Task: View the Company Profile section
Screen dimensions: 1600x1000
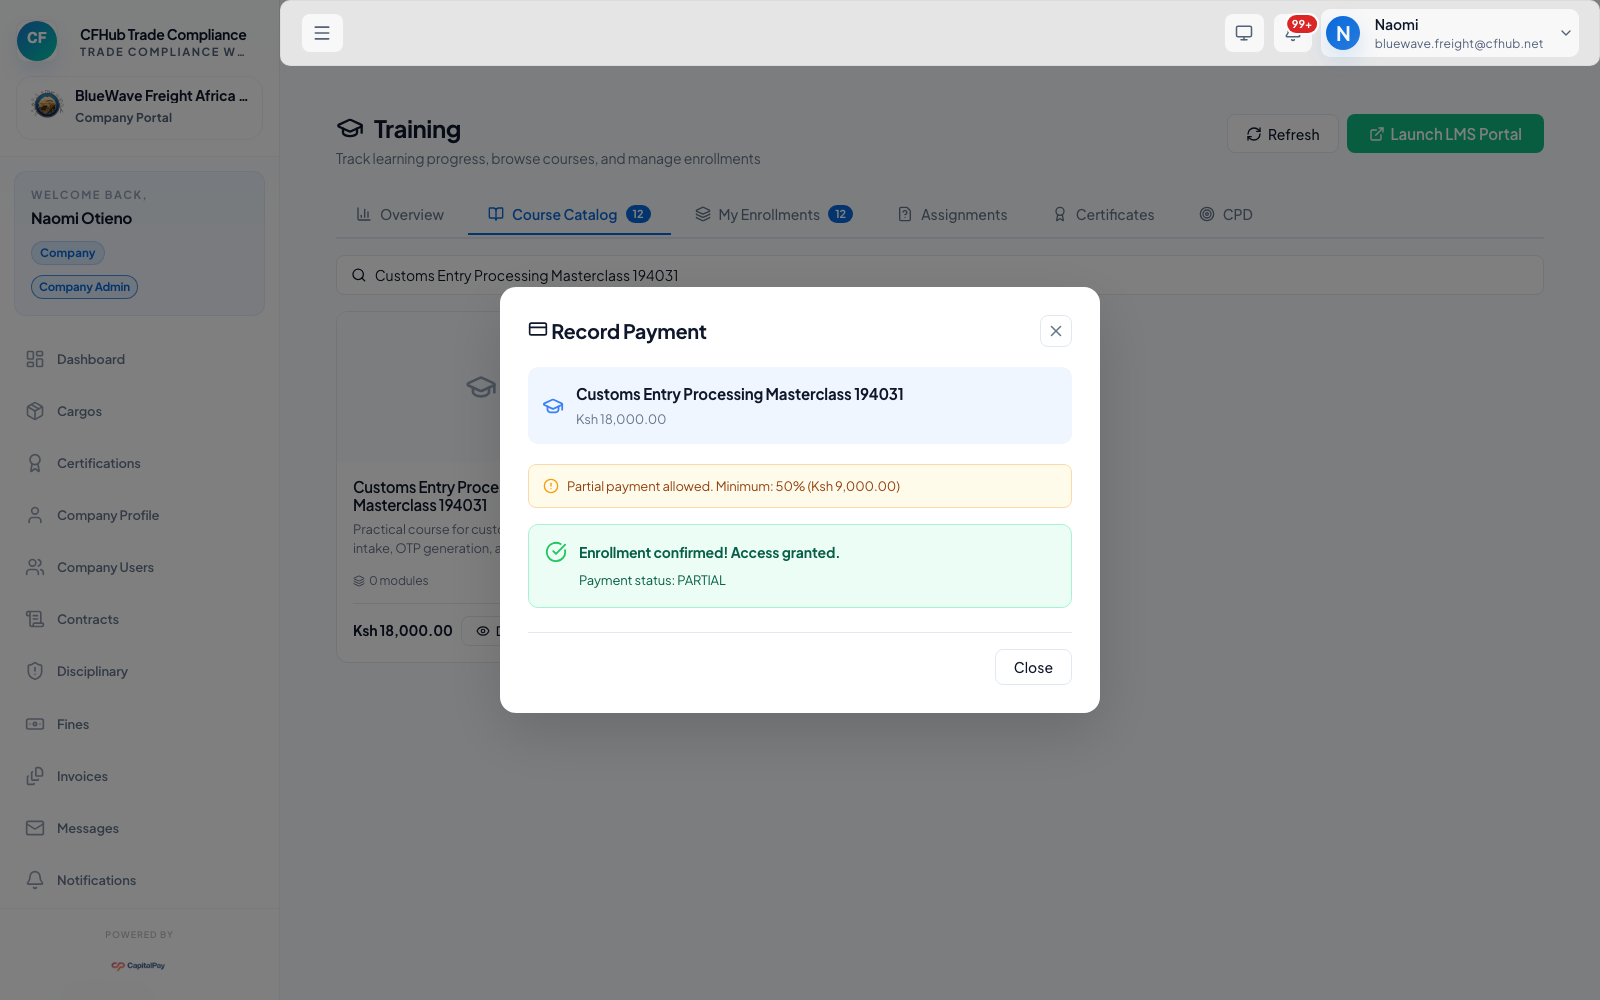Action: [107, 515]
